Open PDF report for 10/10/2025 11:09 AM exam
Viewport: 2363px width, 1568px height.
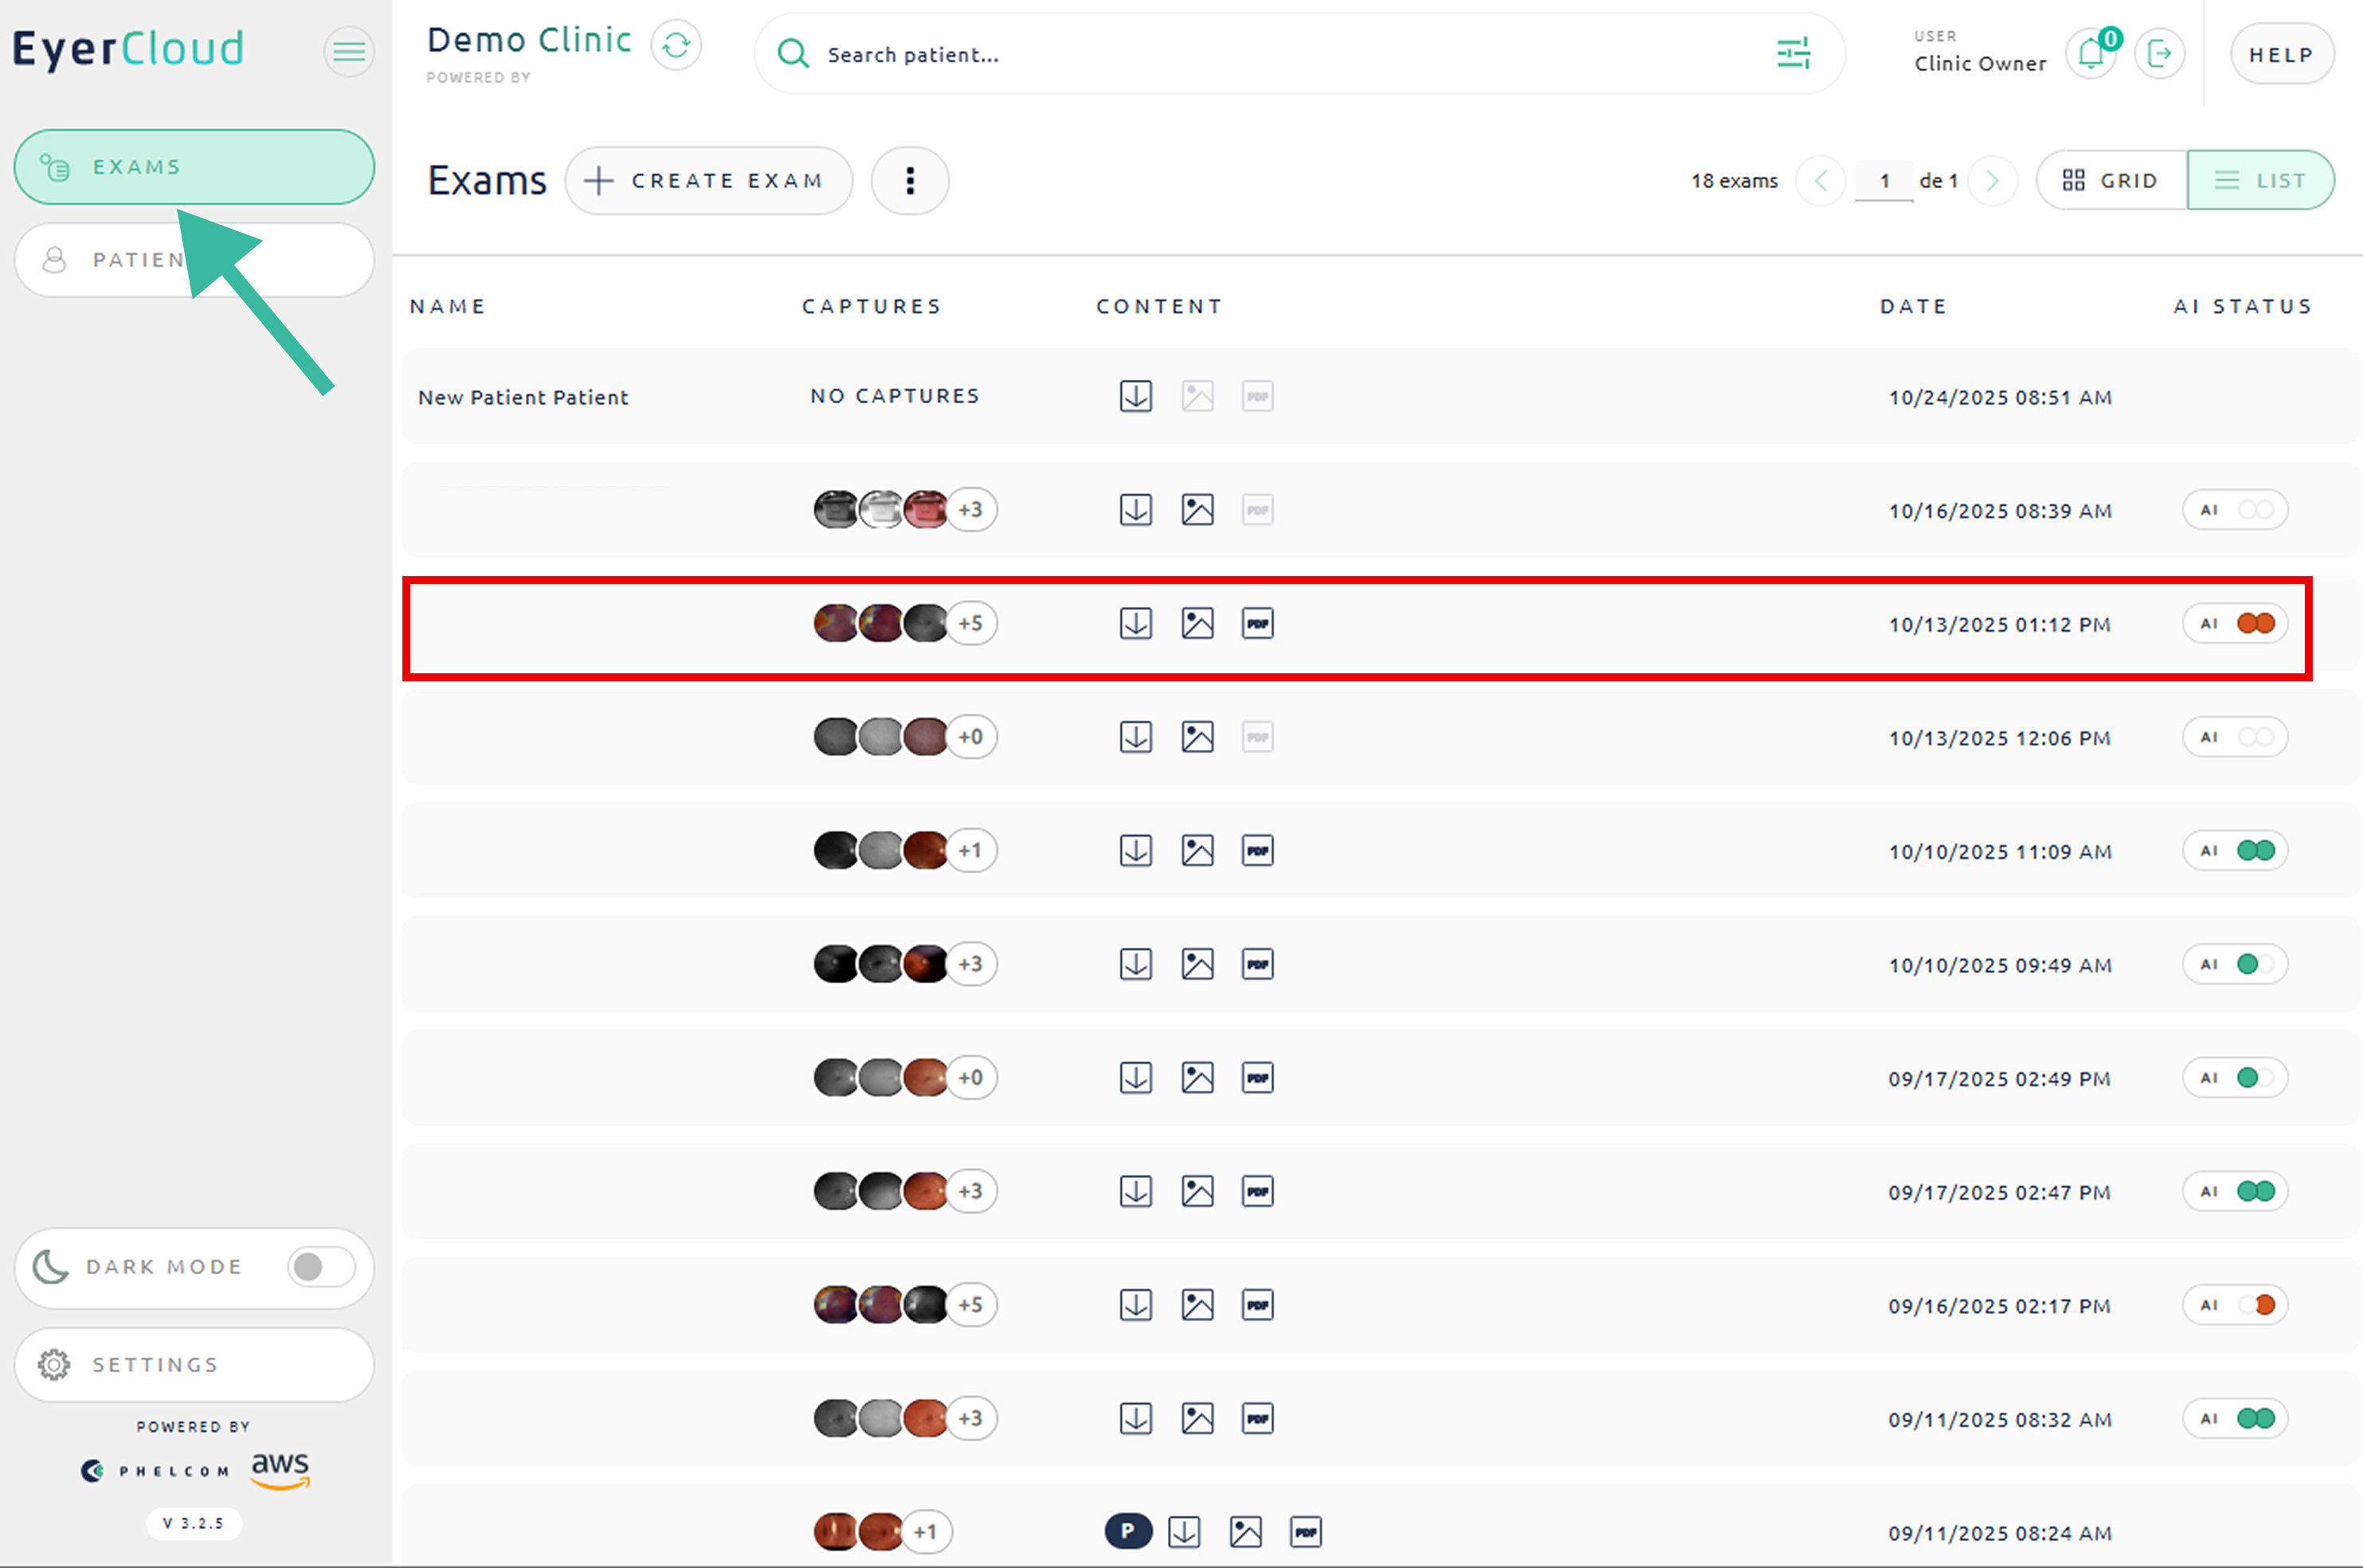[x=1257, y=851]
